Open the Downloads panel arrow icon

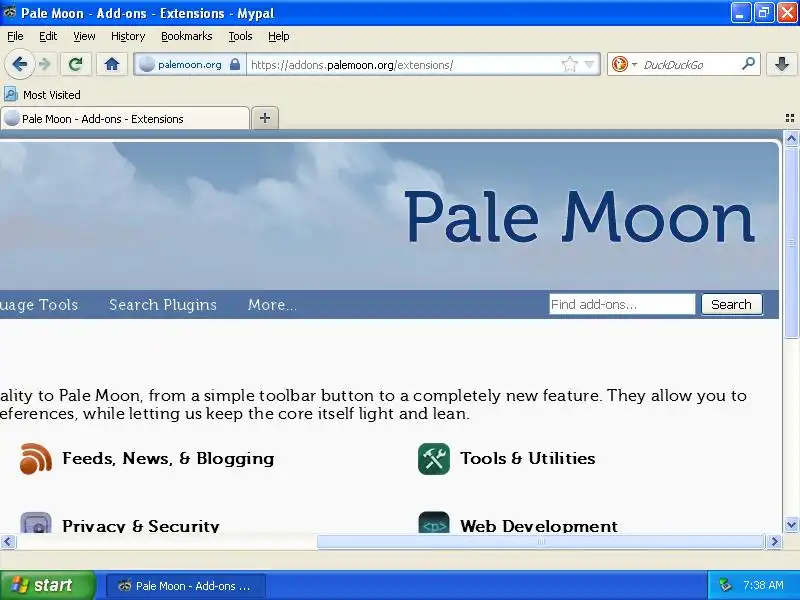[x=782, y=64]
